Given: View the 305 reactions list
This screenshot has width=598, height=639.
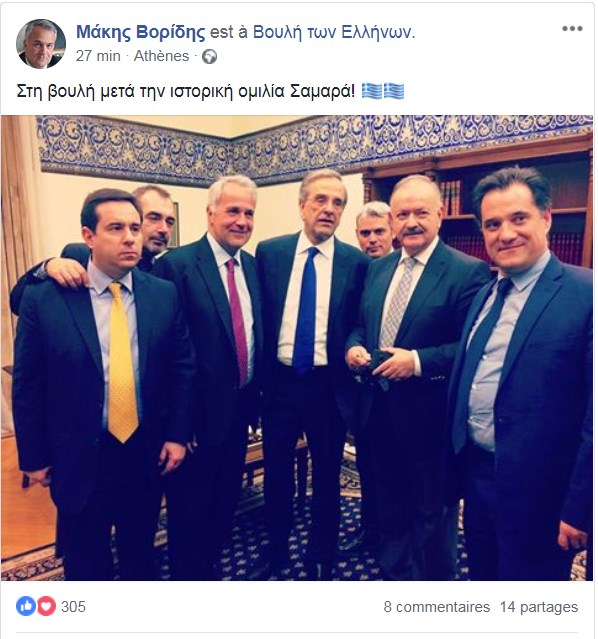Looking at the screenshot, I should [73, 606].
